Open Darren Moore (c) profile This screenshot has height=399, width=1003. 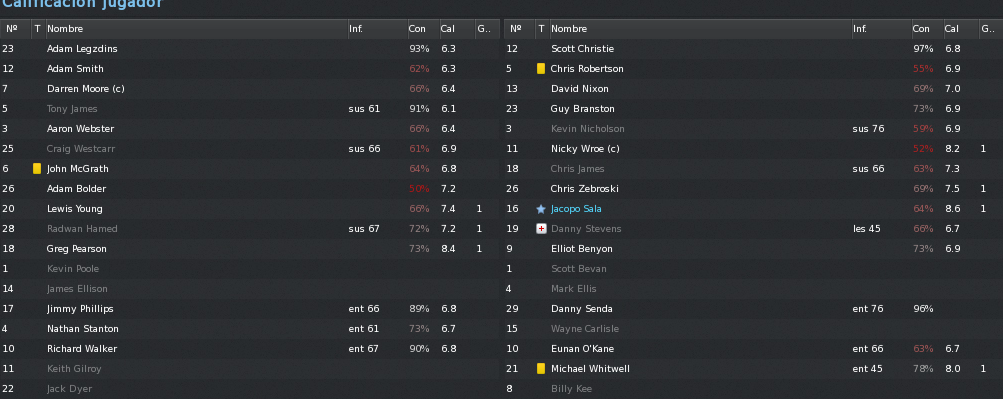(x=86, y=89)
